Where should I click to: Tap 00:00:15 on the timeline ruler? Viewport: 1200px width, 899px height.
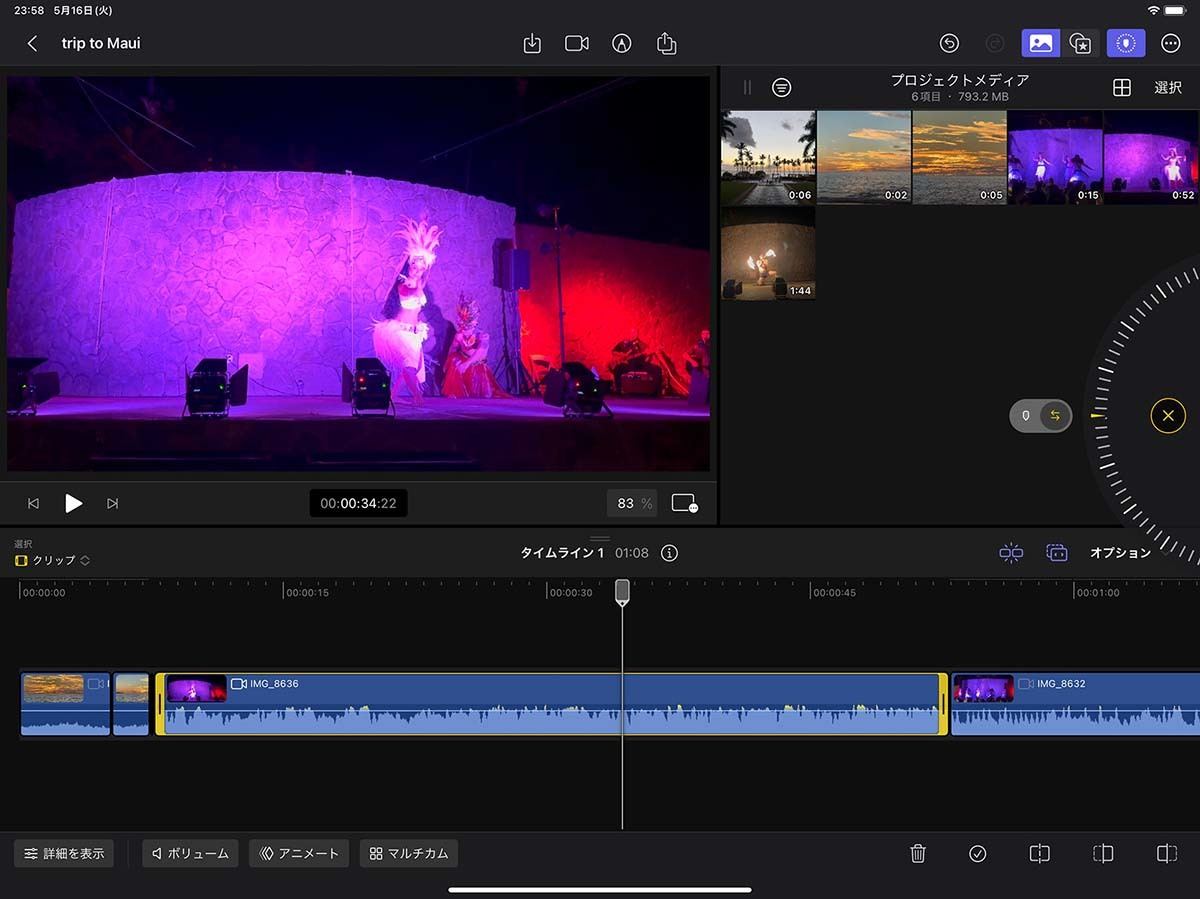point(306,593)
